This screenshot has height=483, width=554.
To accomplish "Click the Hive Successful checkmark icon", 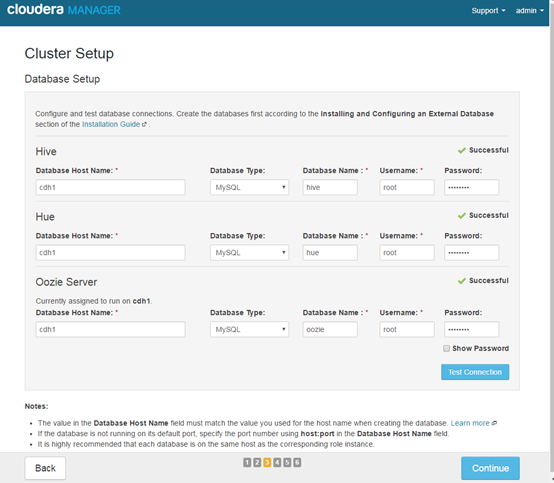I will click(461, 151).
